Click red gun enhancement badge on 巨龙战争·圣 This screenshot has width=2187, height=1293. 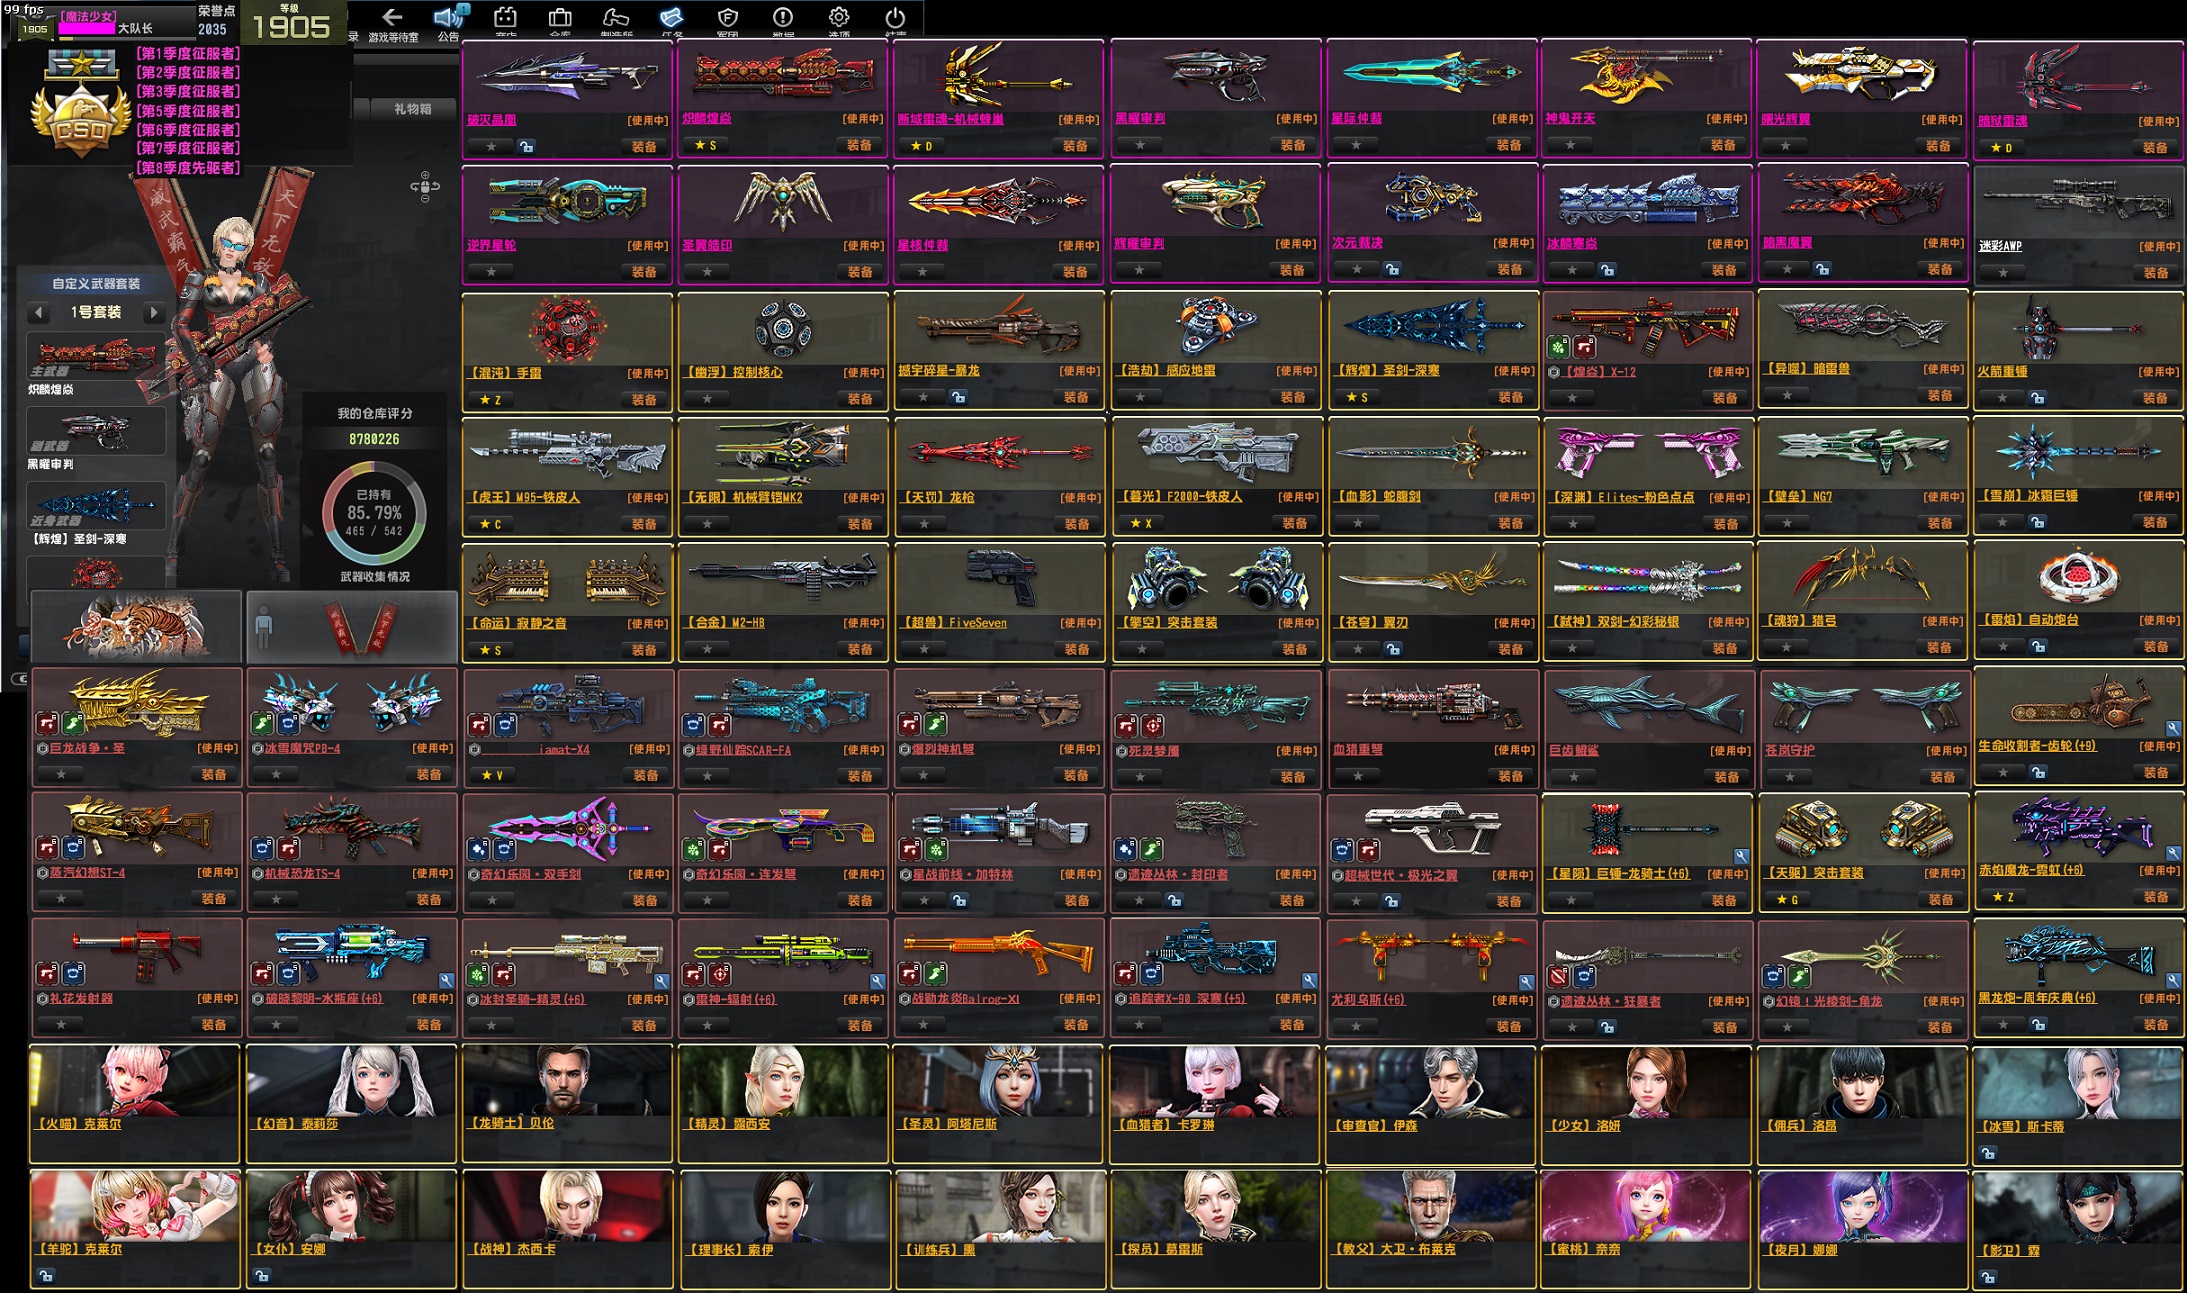click(47, 722)
